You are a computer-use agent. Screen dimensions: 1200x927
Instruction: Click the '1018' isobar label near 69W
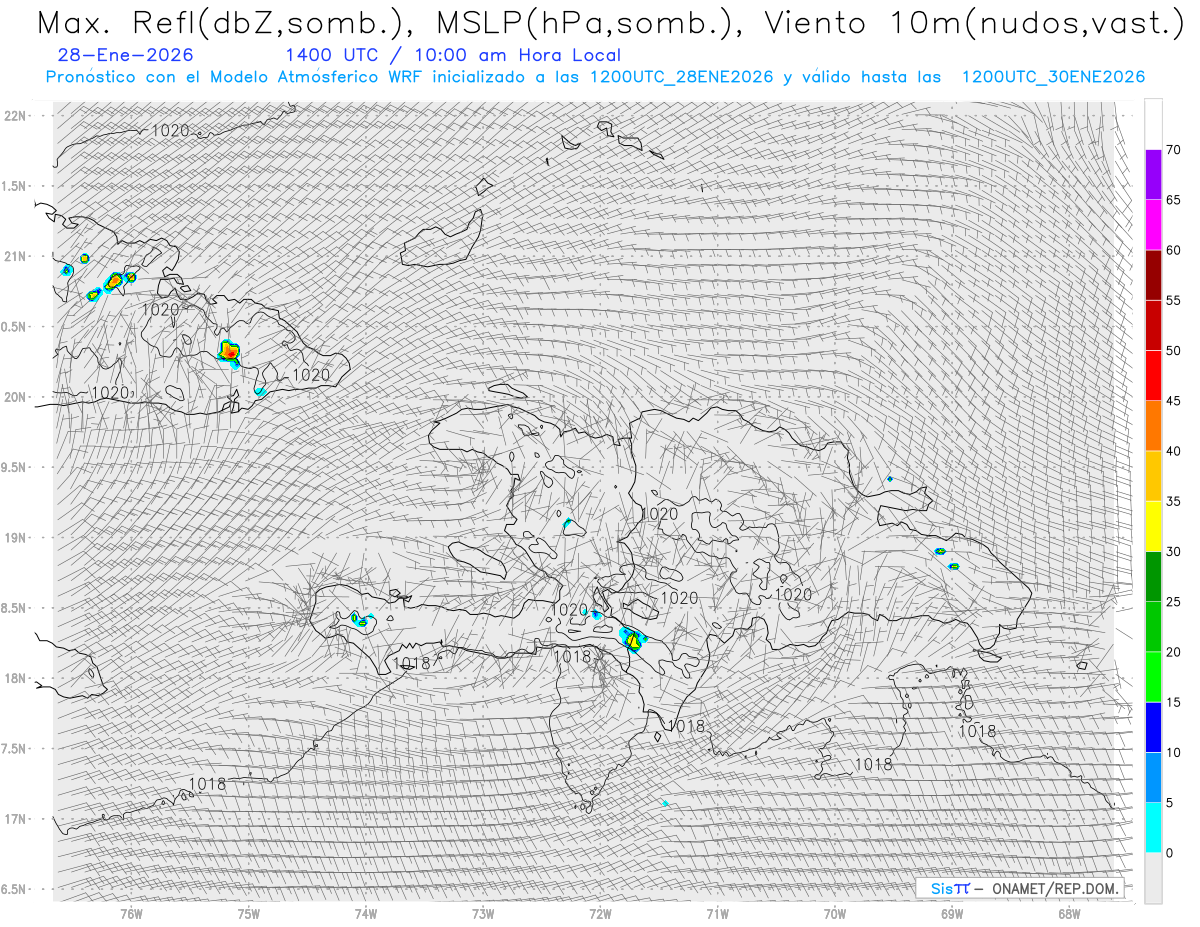[x=977, y=731]
